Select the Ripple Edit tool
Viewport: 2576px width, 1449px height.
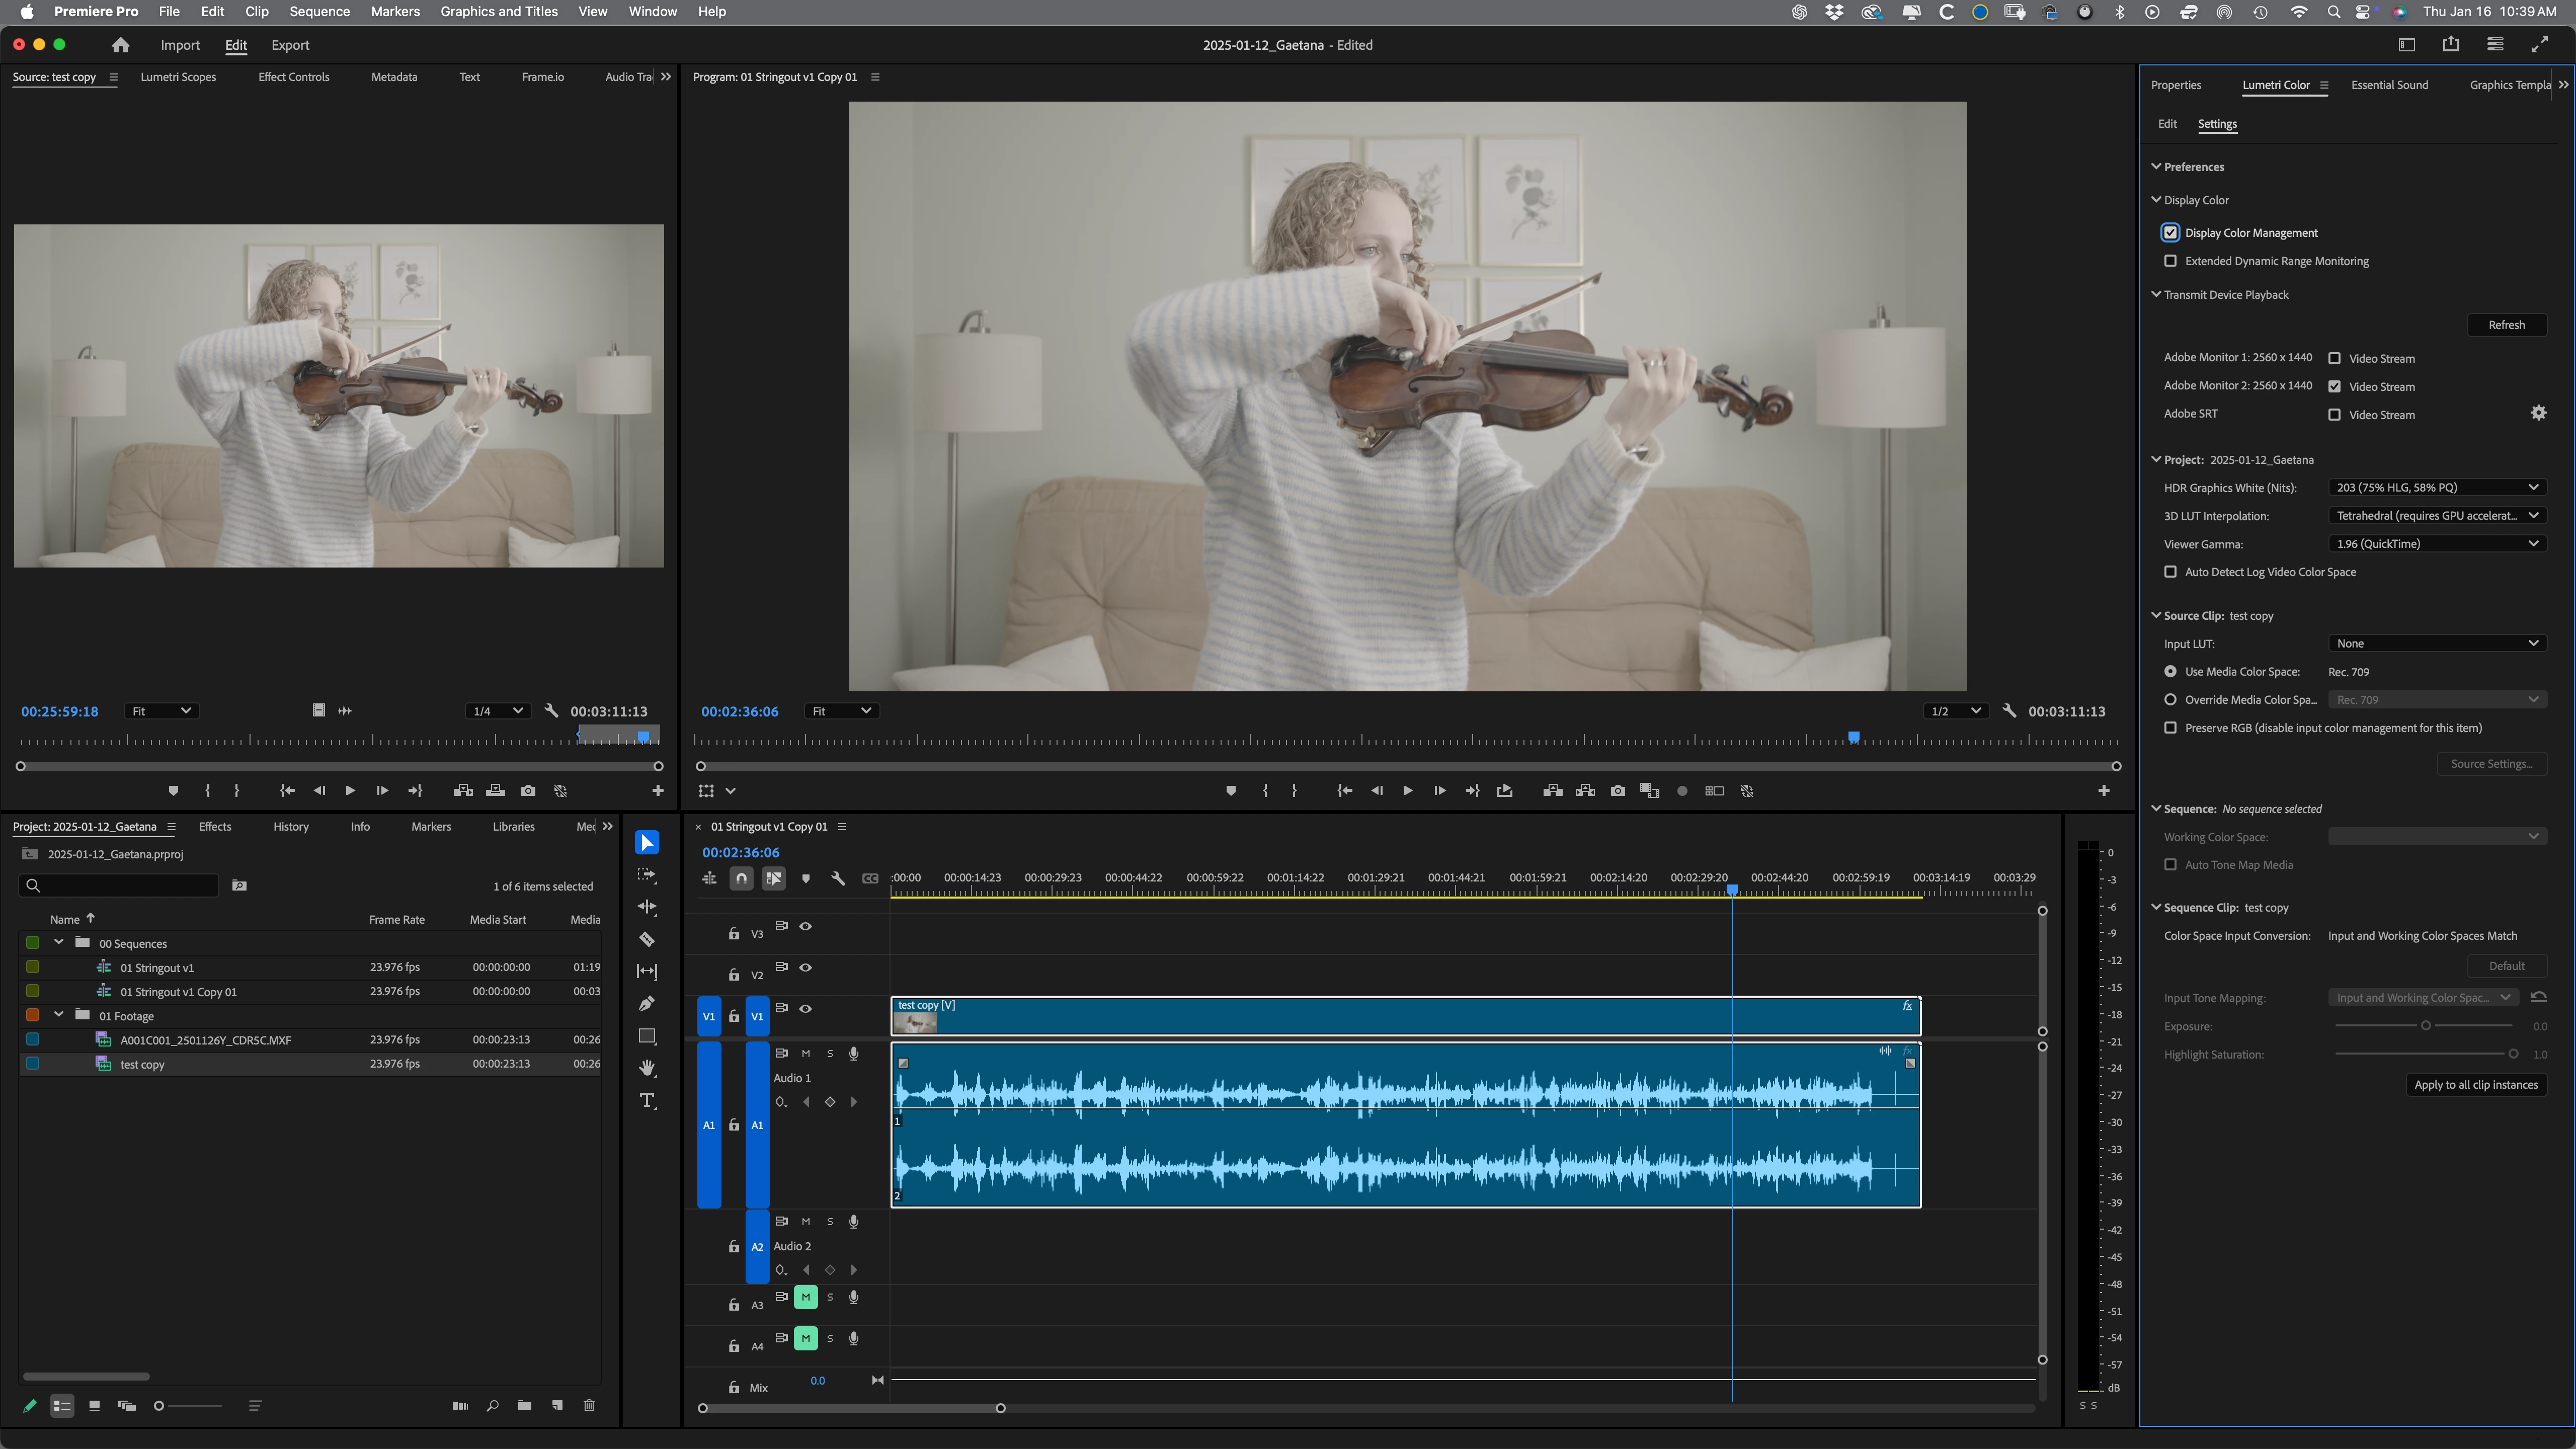coord(647,907)
